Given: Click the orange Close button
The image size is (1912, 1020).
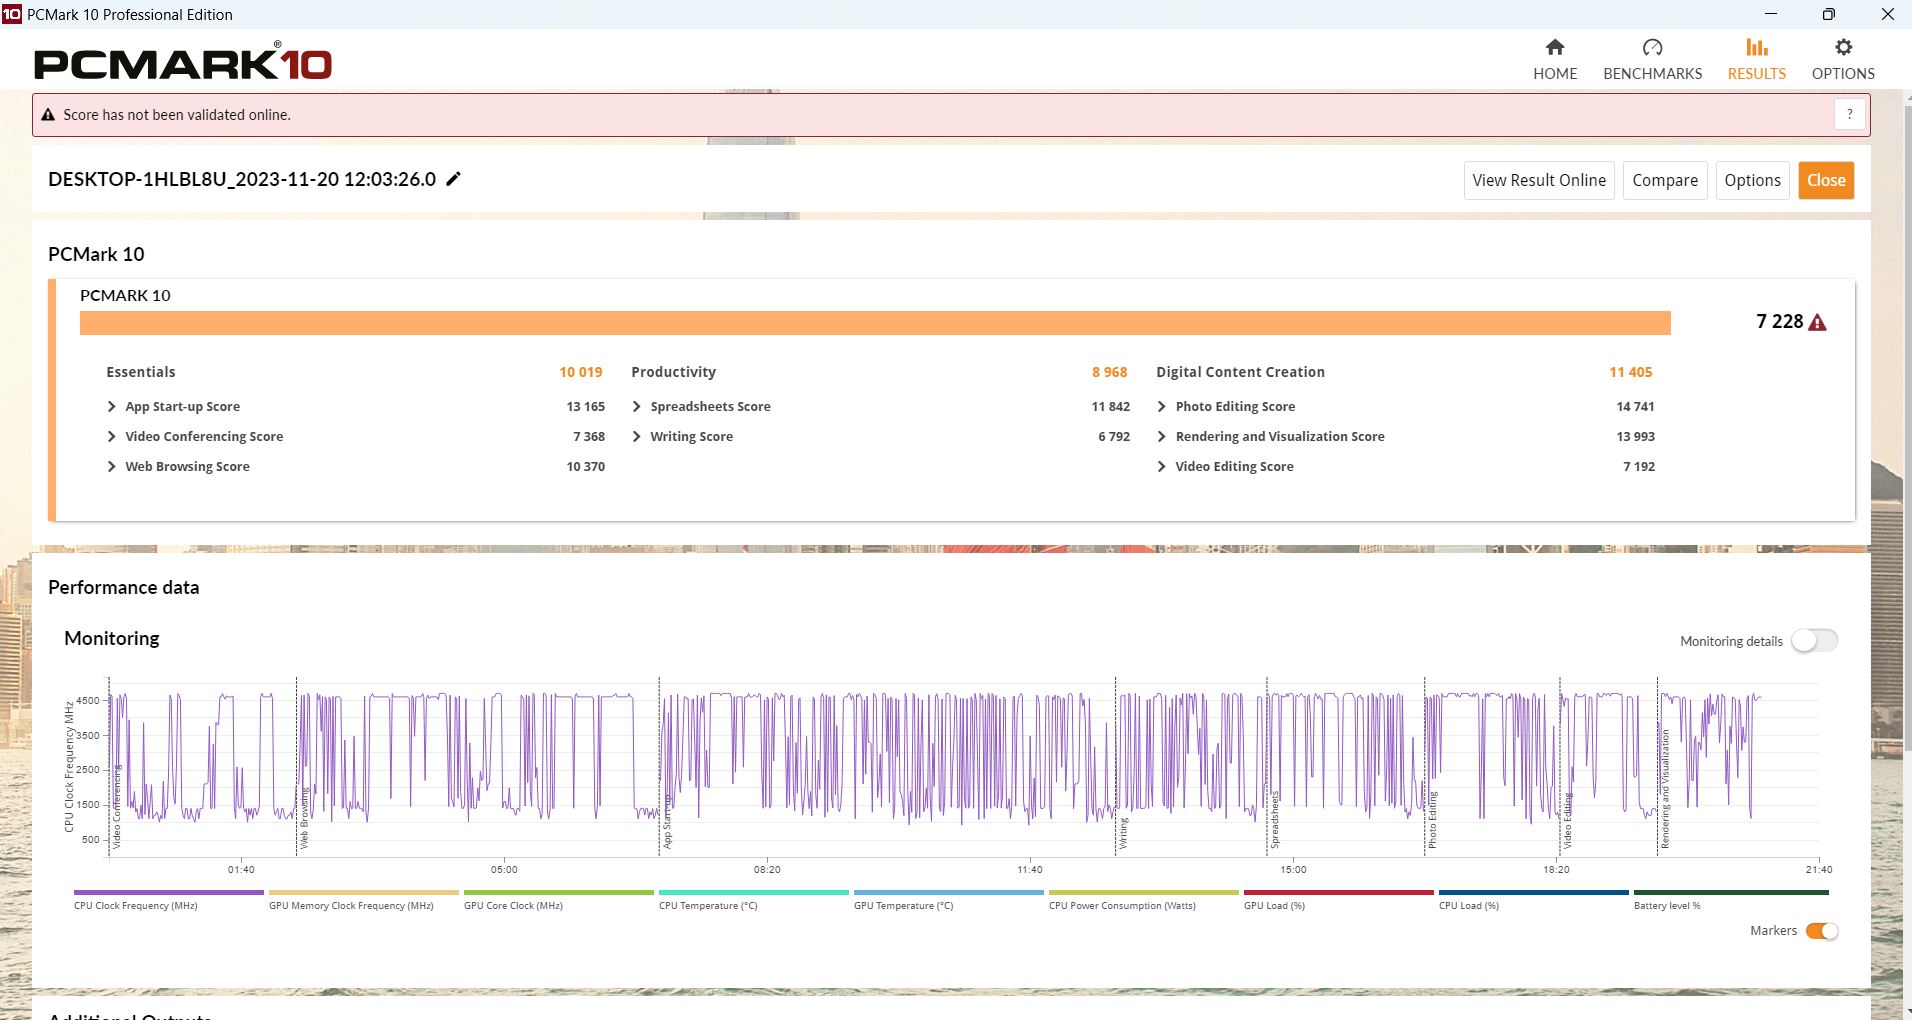Looking at the screenshot, I should coord(1826,180).
